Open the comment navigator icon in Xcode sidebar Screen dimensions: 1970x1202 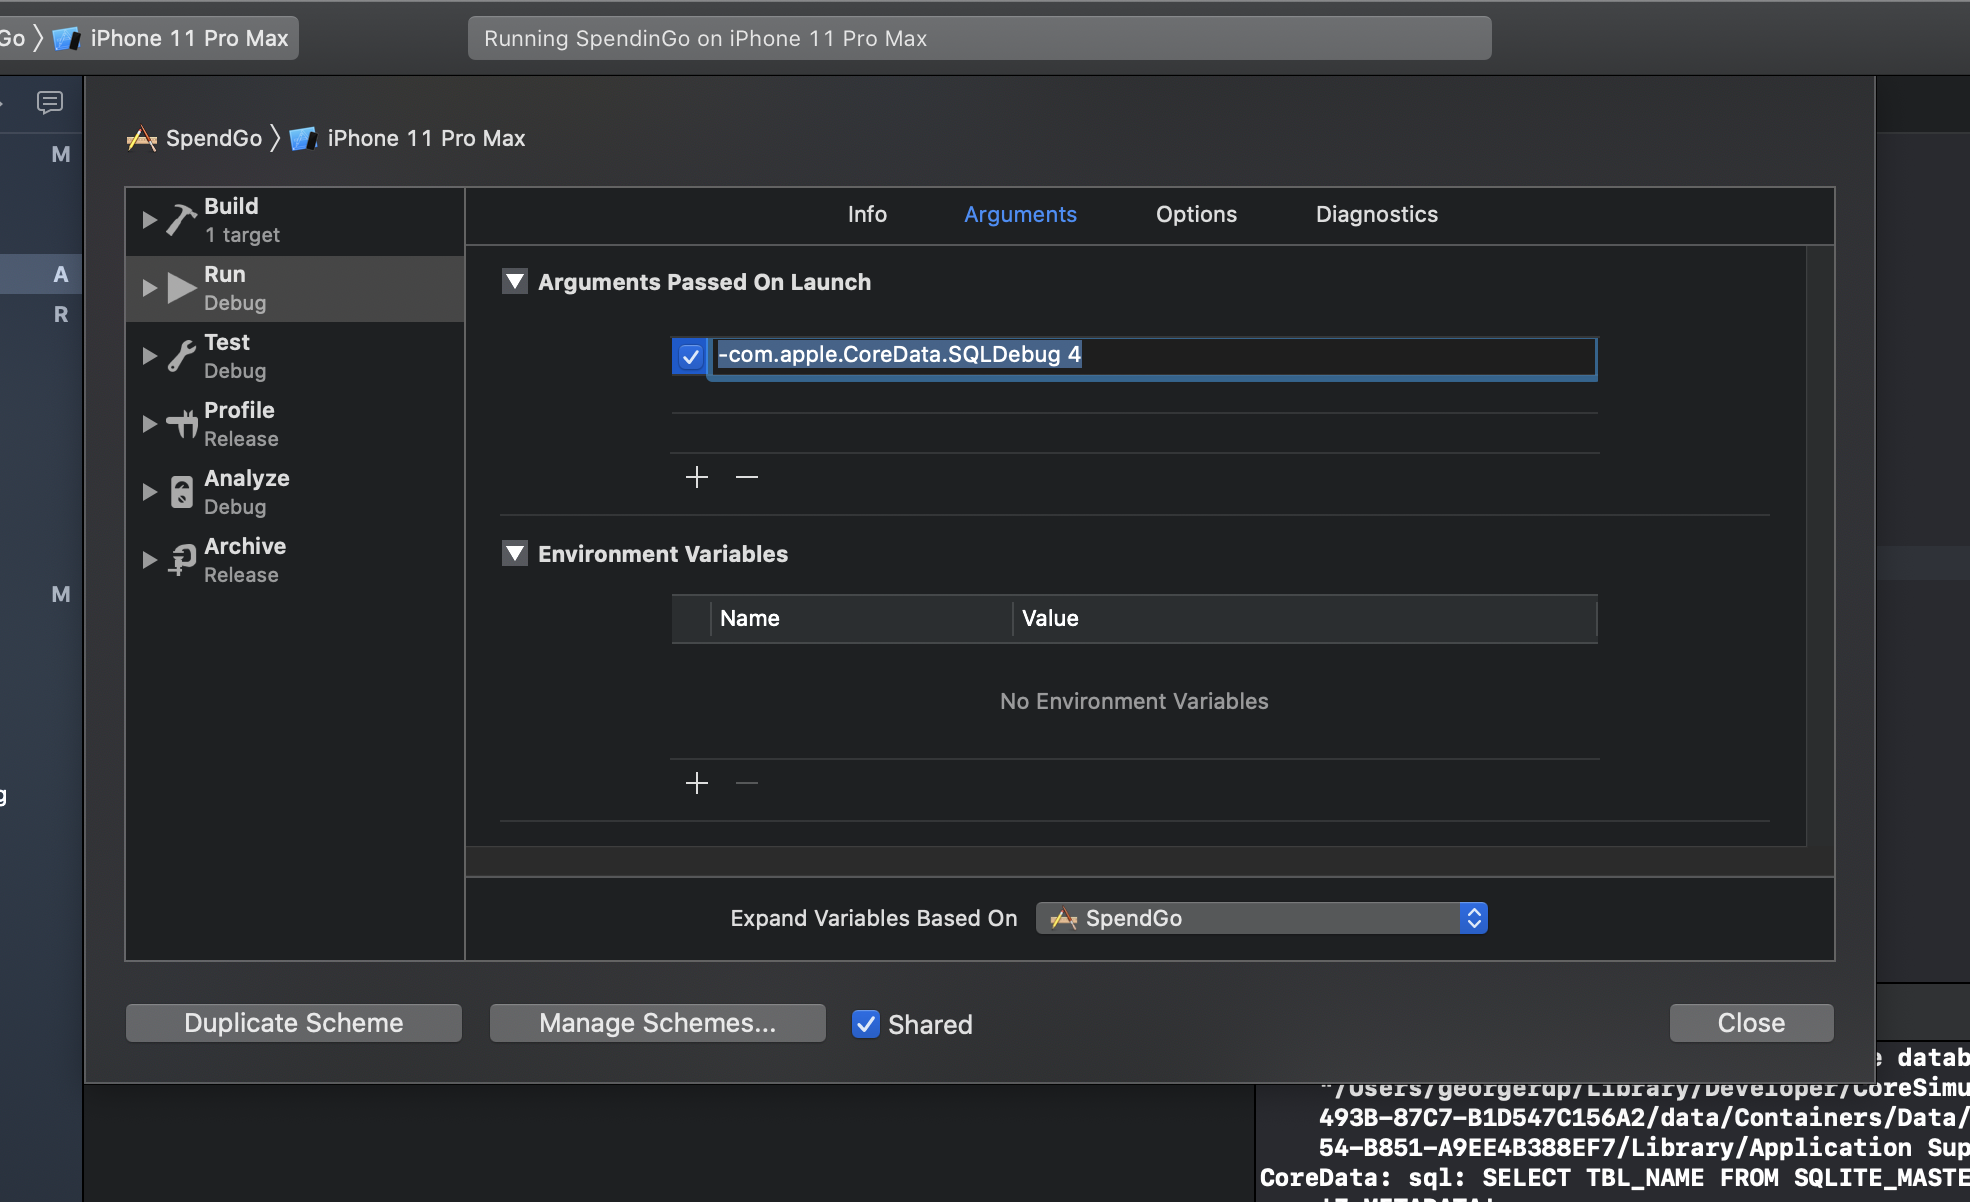click(49, 102)
